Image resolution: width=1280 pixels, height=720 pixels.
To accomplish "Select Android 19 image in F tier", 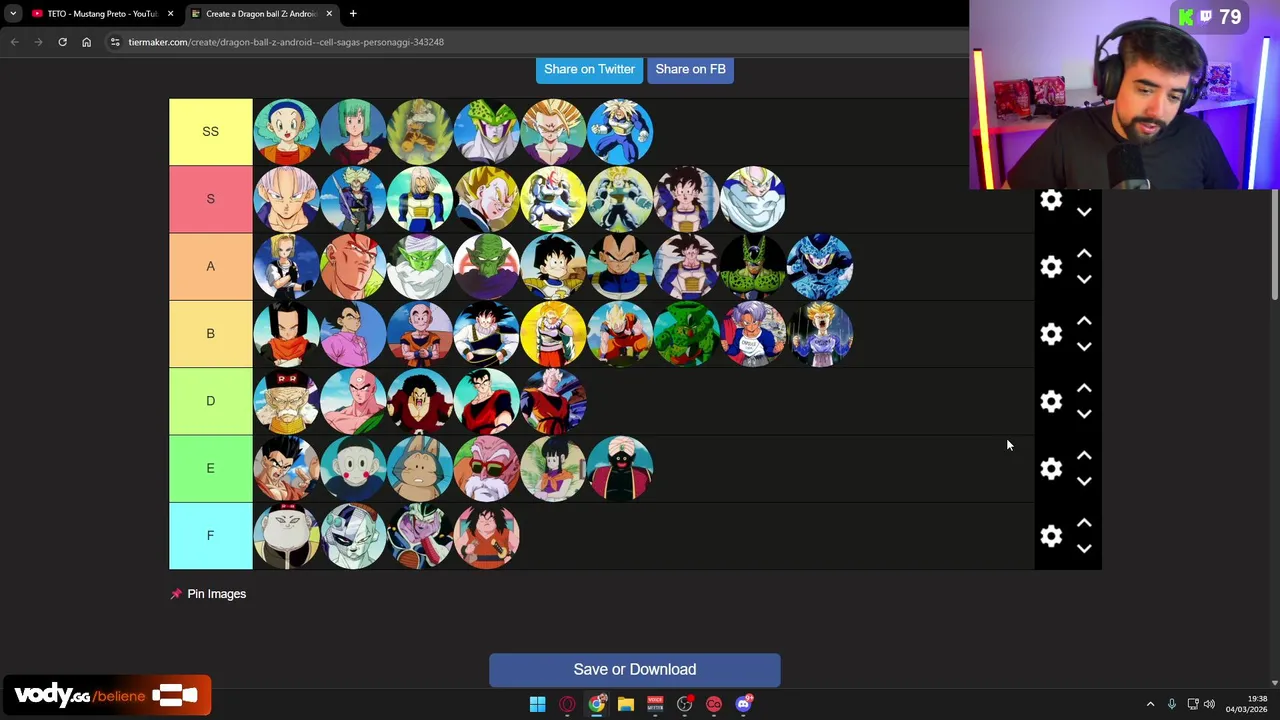I will [286, 536].
